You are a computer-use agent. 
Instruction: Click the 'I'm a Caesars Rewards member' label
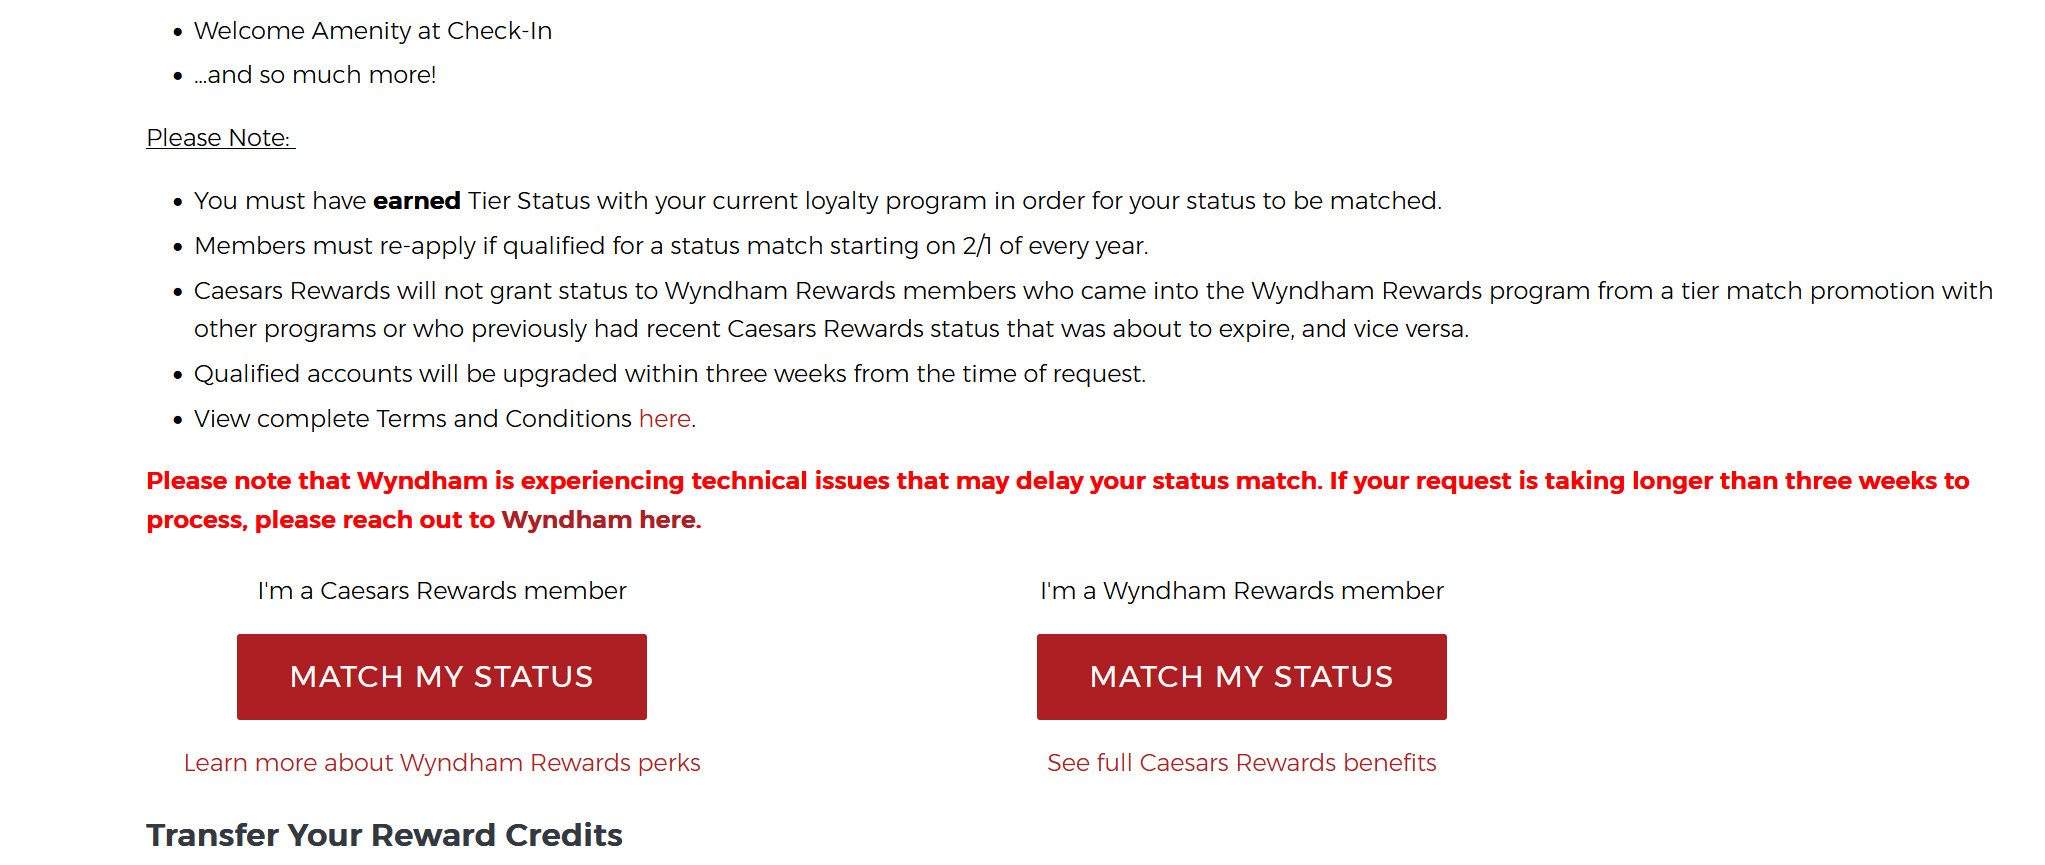pos(441,591)
